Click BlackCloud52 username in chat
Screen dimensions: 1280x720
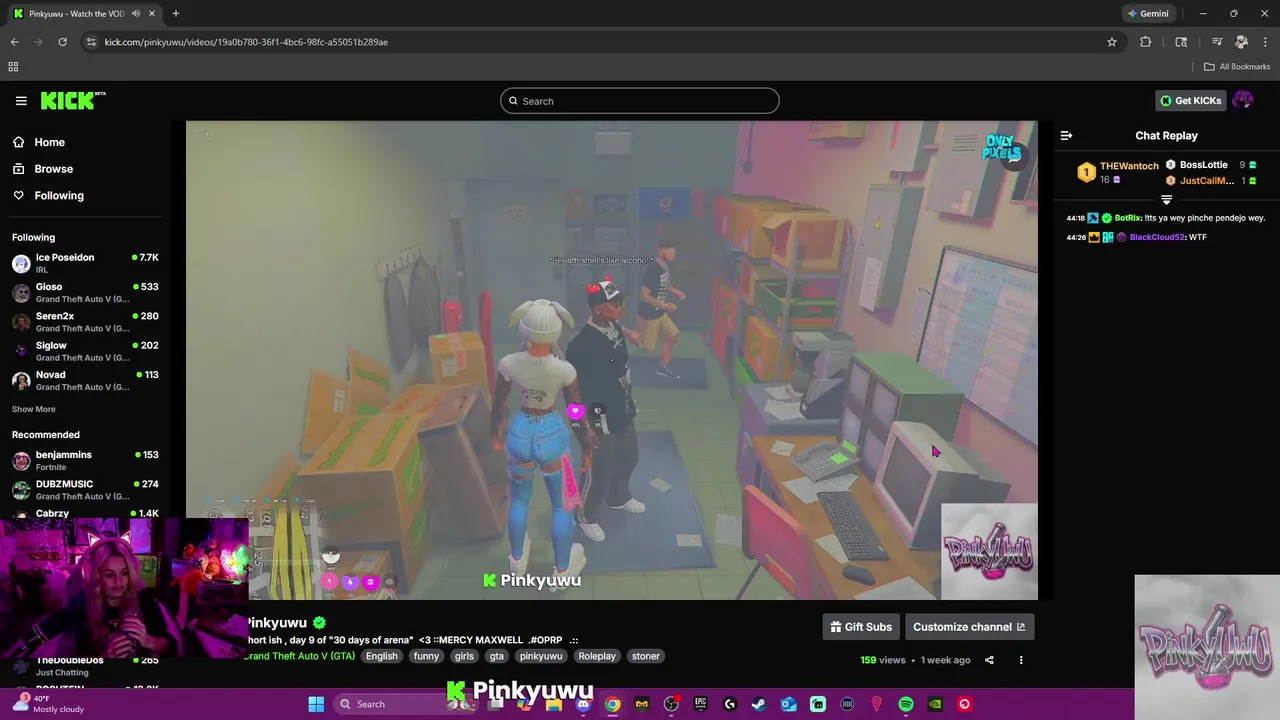pos(1157,238)
